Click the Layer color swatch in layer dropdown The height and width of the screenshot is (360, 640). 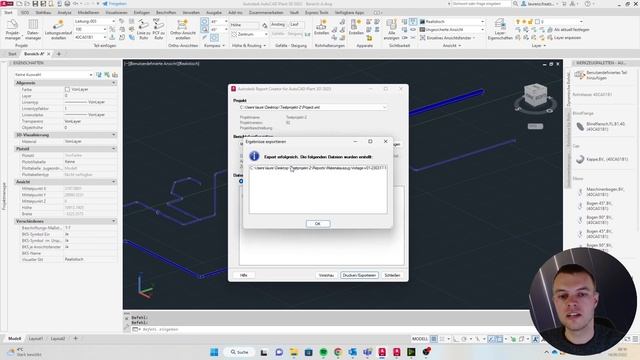[537, 21]
